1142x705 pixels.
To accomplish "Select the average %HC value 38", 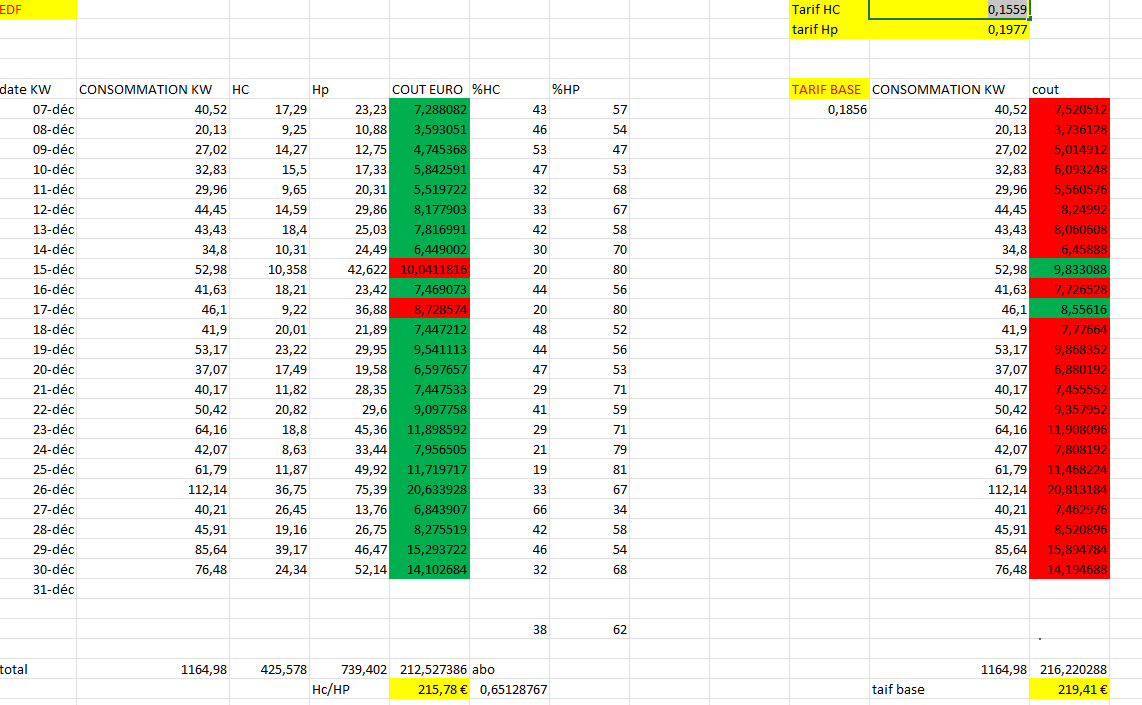I will point(509,630).
